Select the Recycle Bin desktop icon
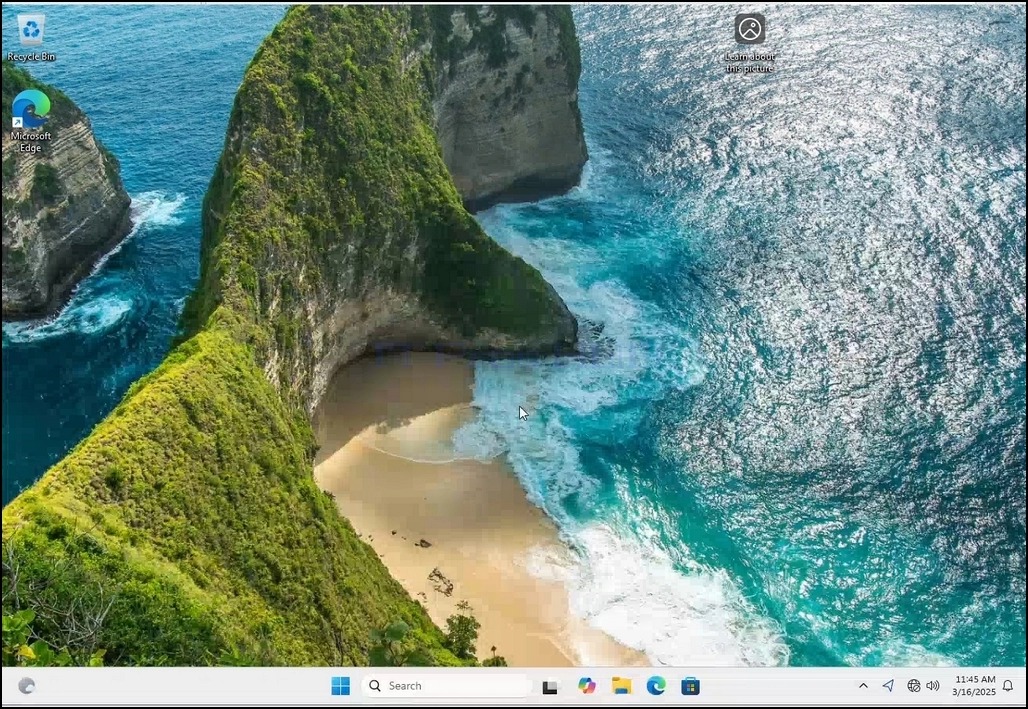 pos(31,38)
